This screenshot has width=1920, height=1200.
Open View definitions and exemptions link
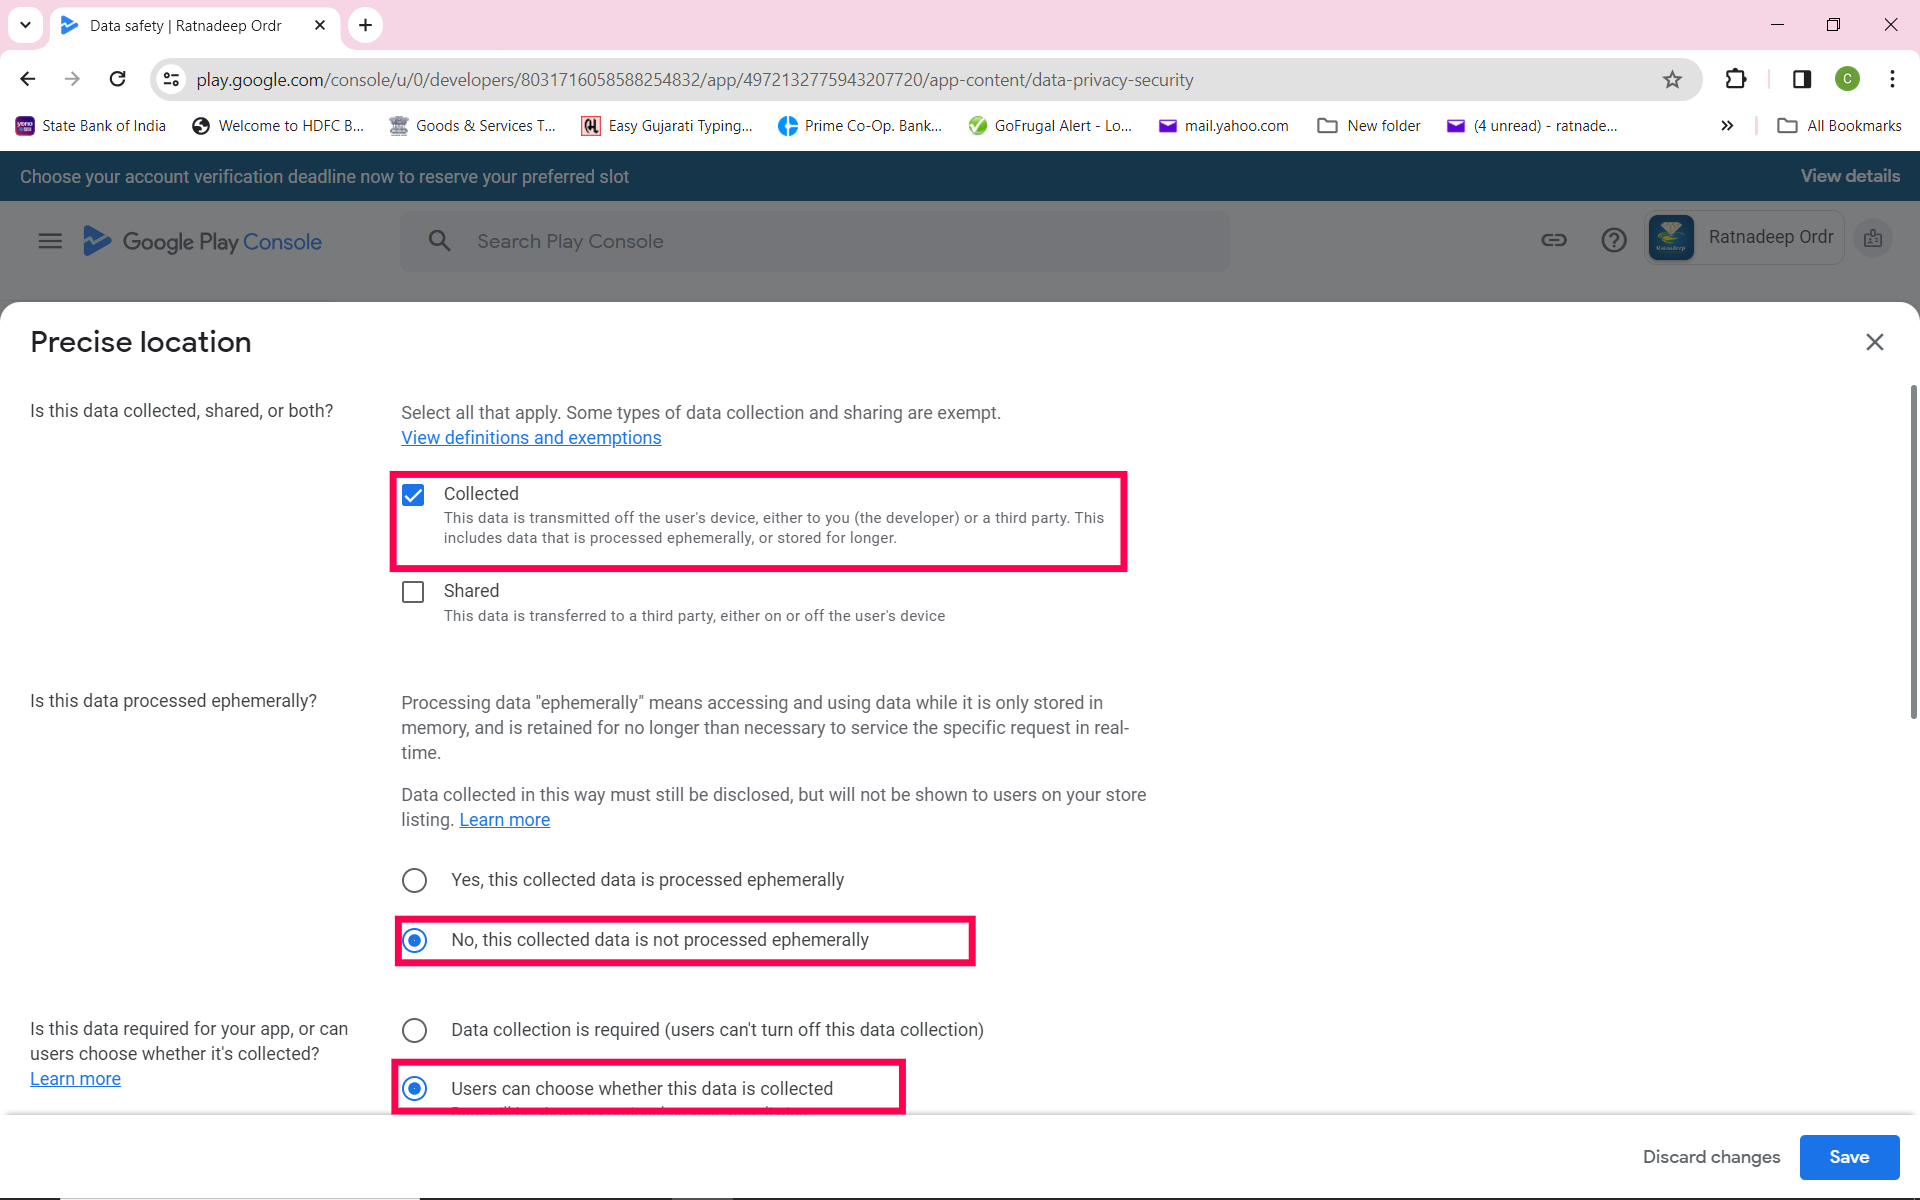tap(531, 438)
